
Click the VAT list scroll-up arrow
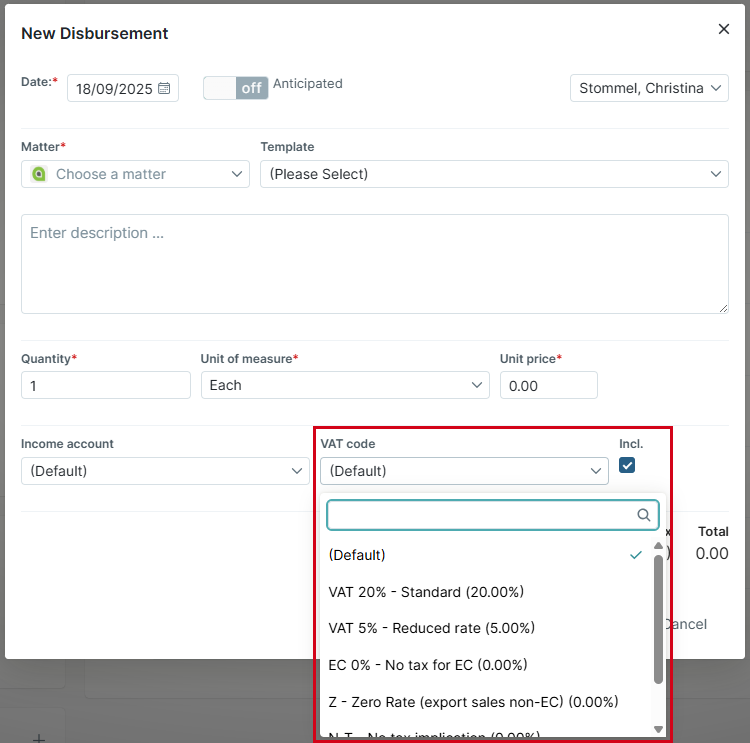pyautogui.click(x=658, y=545)
